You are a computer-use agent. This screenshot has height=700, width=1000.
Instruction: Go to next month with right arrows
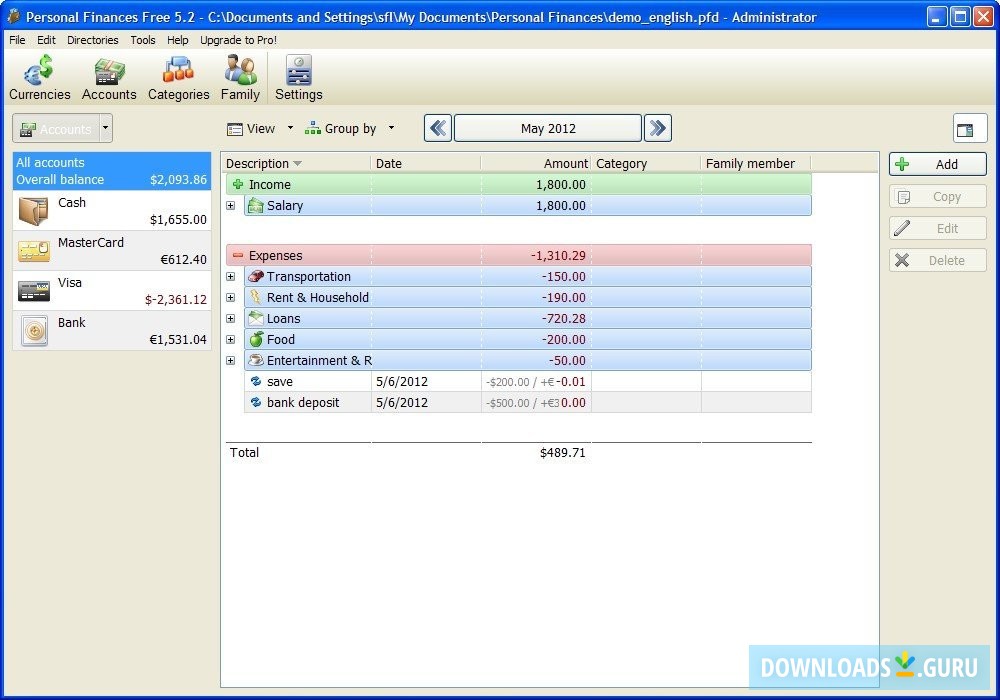point(657,128)
